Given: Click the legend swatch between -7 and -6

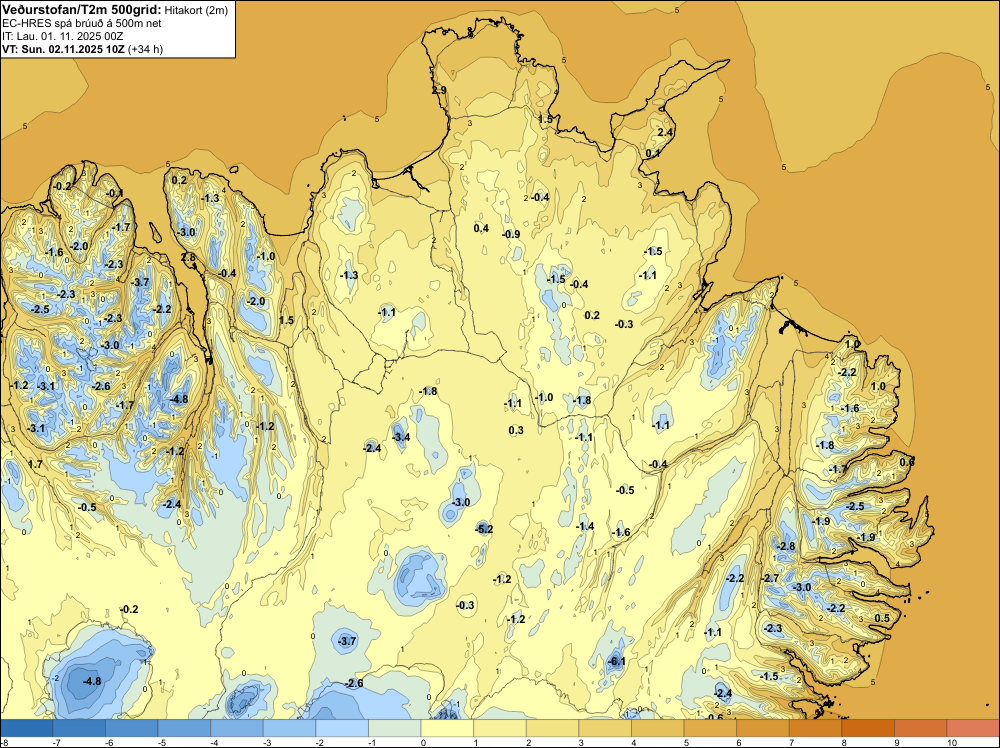Looking at the screenshot, I should [79, 728].
